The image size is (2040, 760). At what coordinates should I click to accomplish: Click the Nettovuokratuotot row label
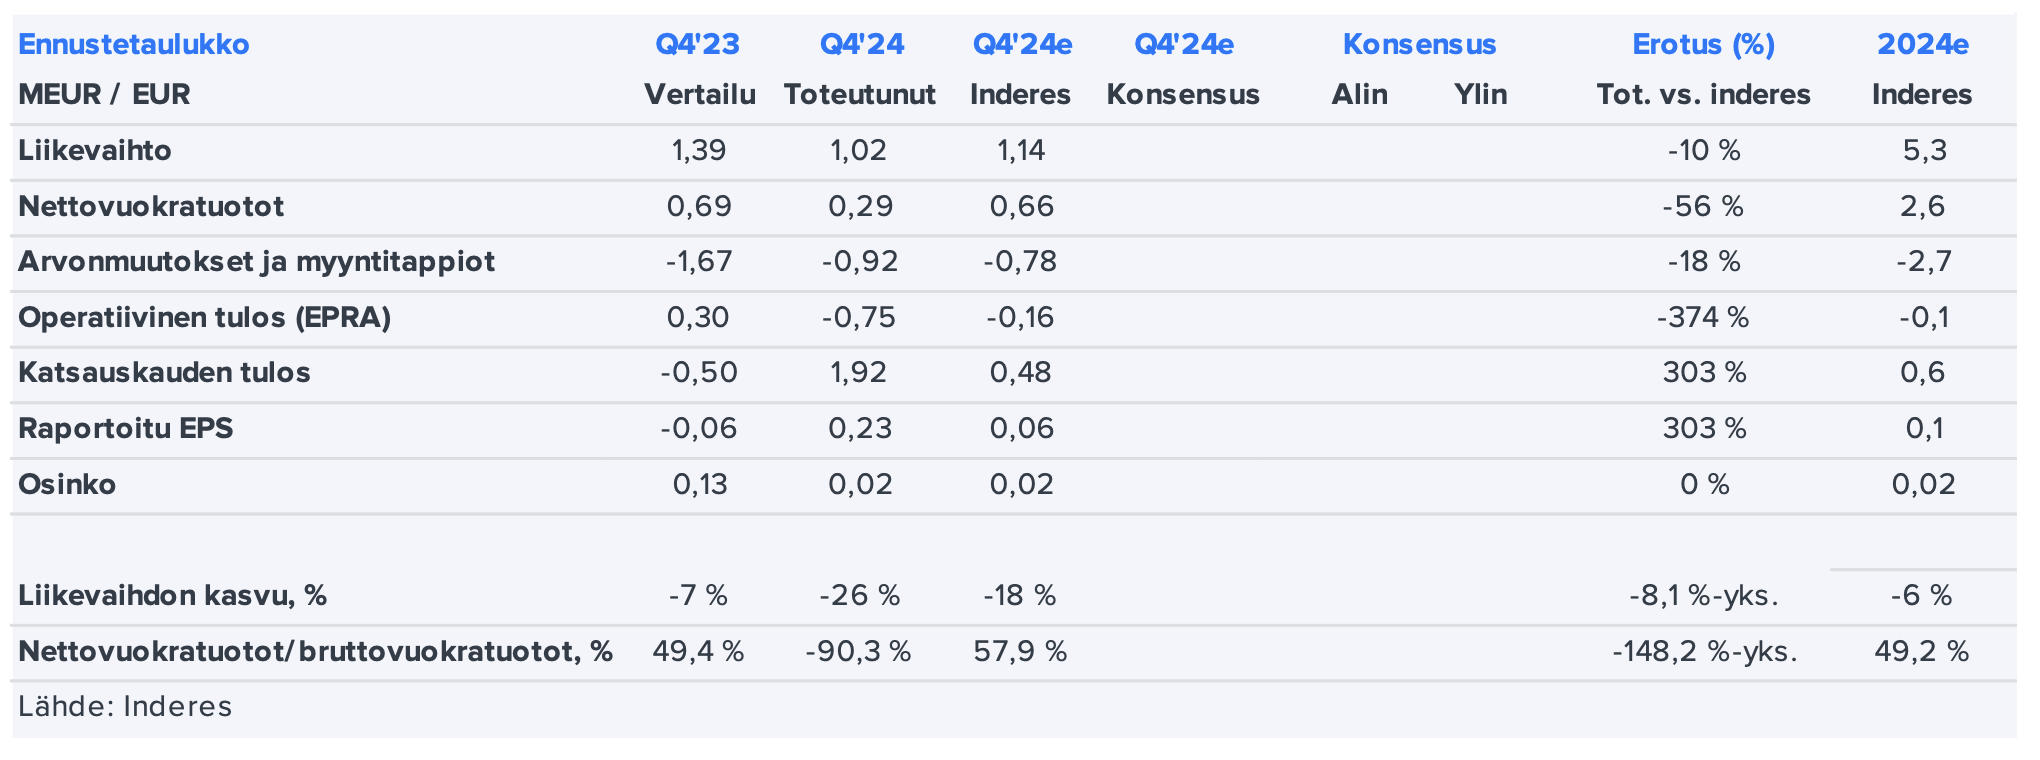pos(151,207)
